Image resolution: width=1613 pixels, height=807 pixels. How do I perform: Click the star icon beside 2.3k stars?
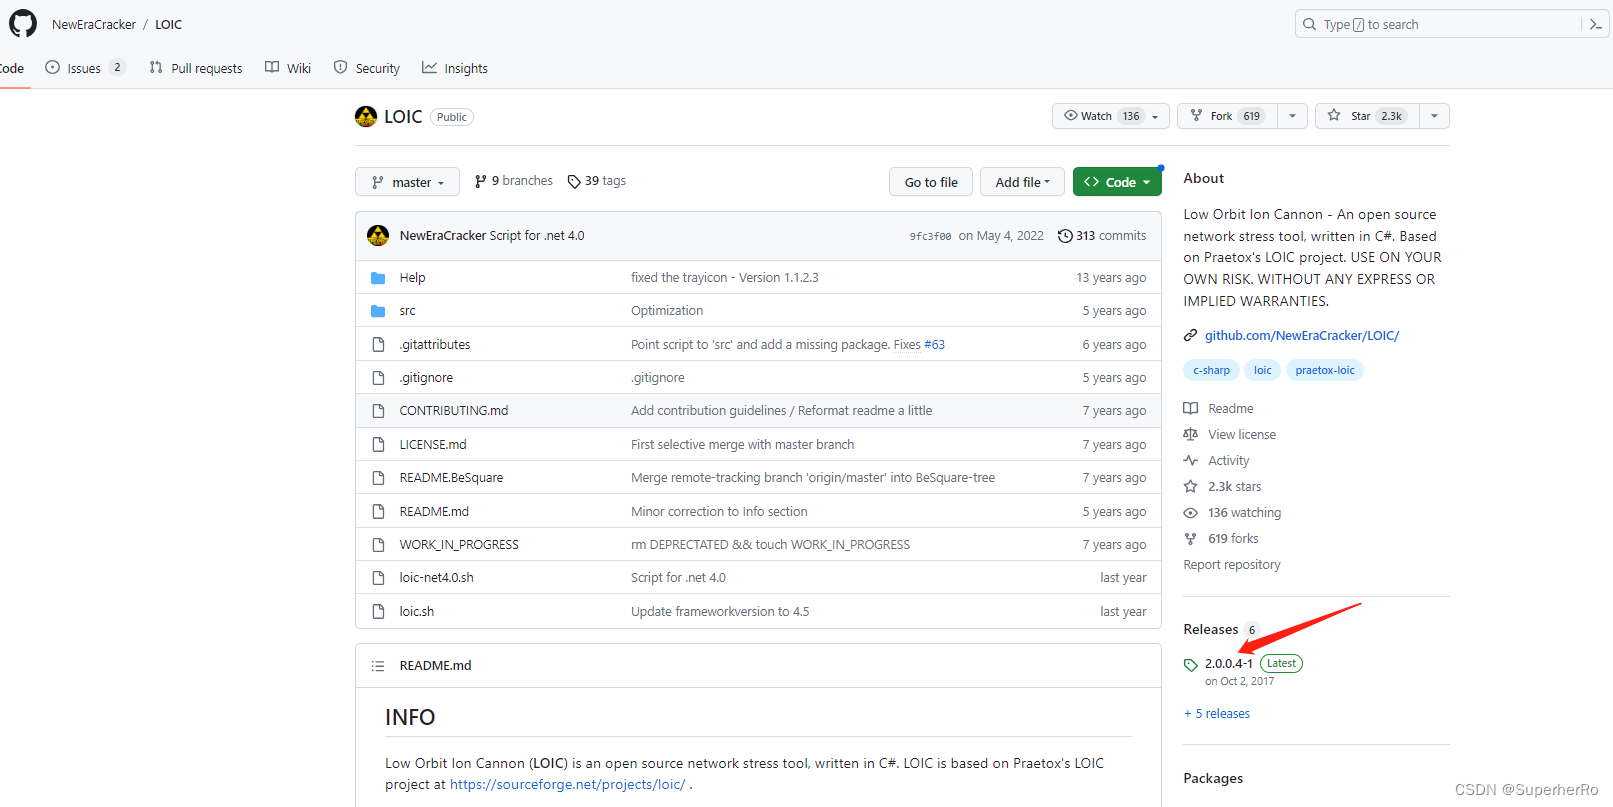click(1190, 486)
